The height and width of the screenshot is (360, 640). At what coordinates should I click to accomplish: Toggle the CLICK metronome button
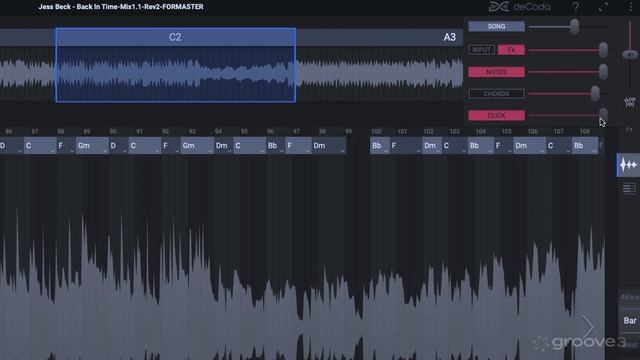pyautogui.click(x=496, y=116)
